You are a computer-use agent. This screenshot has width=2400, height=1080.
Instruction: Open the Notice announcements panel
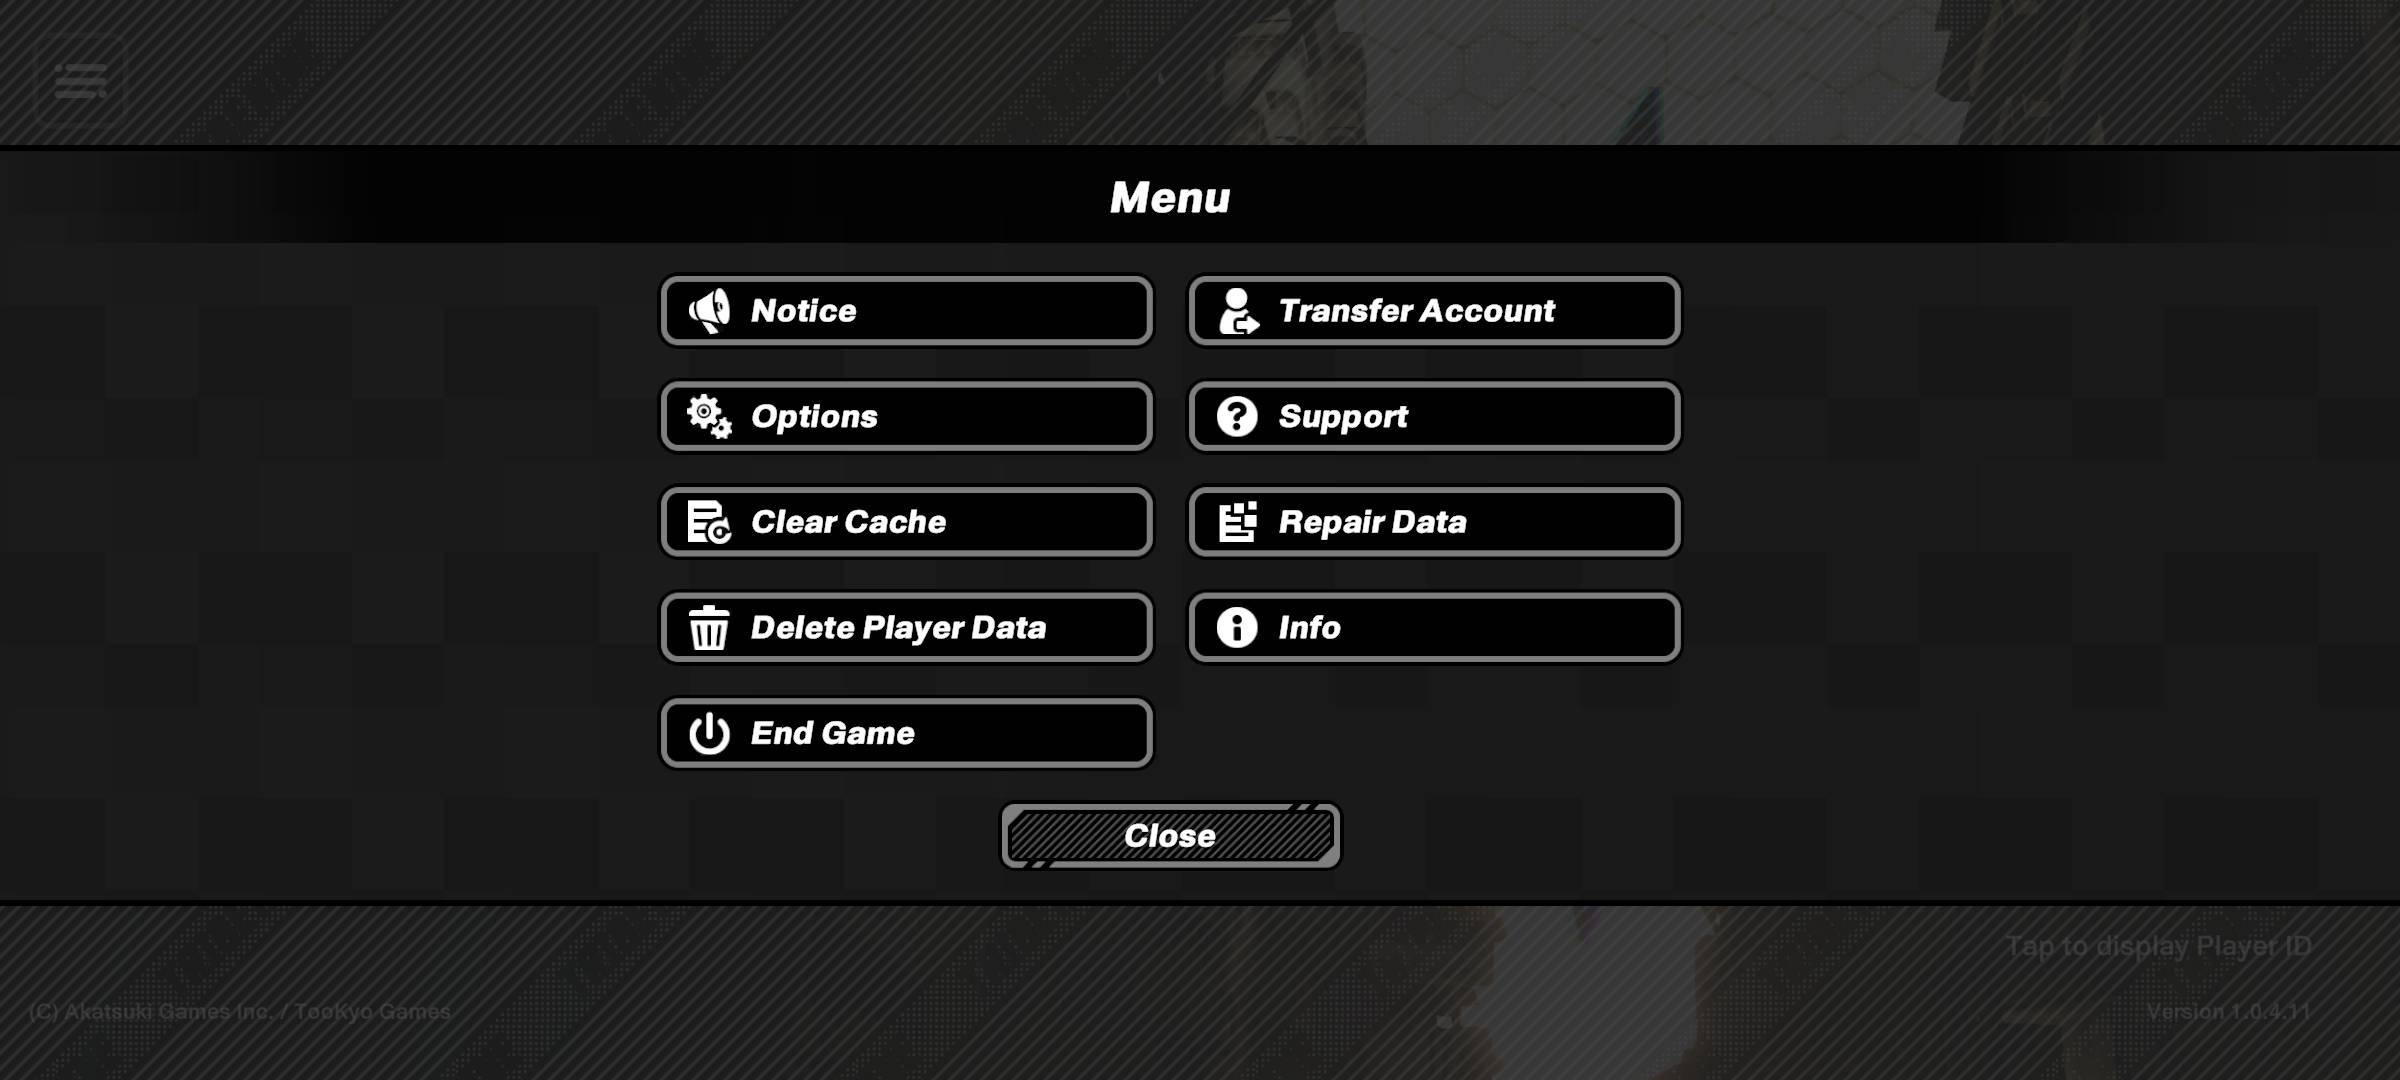[x=906, y=309]
